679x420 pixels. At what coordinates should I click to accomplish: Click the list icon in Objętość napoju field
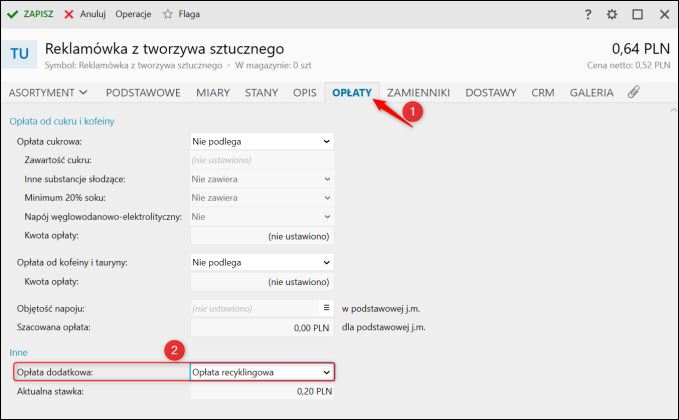click(327, 308)
